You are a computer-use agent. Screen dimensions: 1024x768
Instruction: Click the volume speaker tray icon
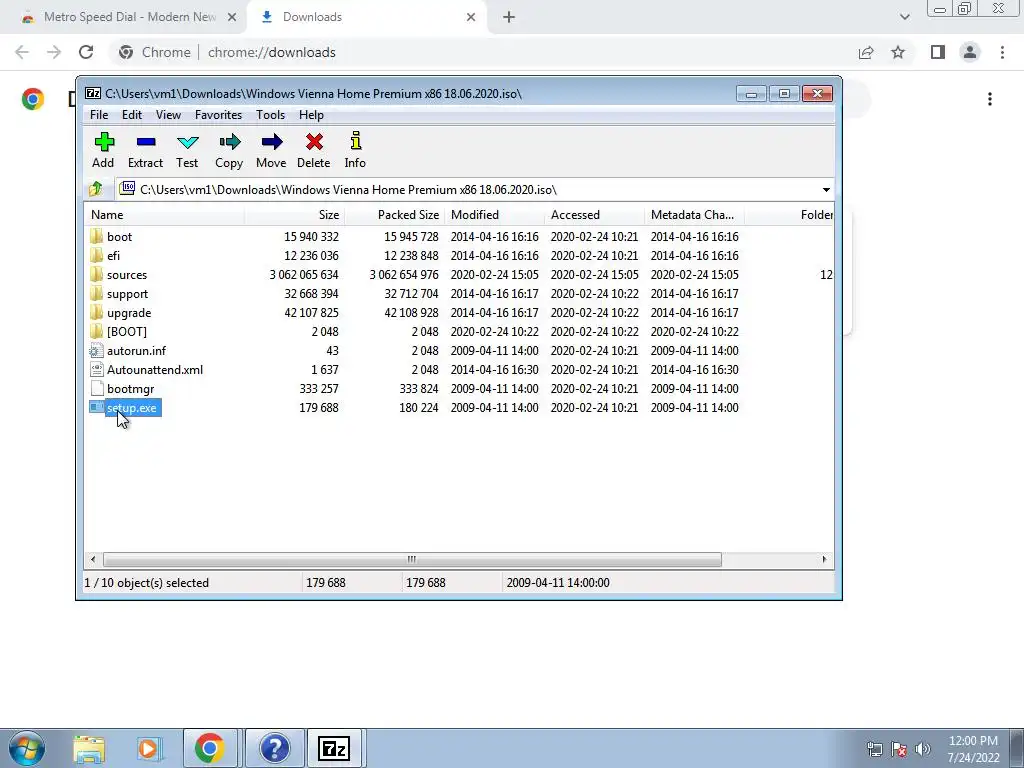pyautogui.click(x=922, y=749)
